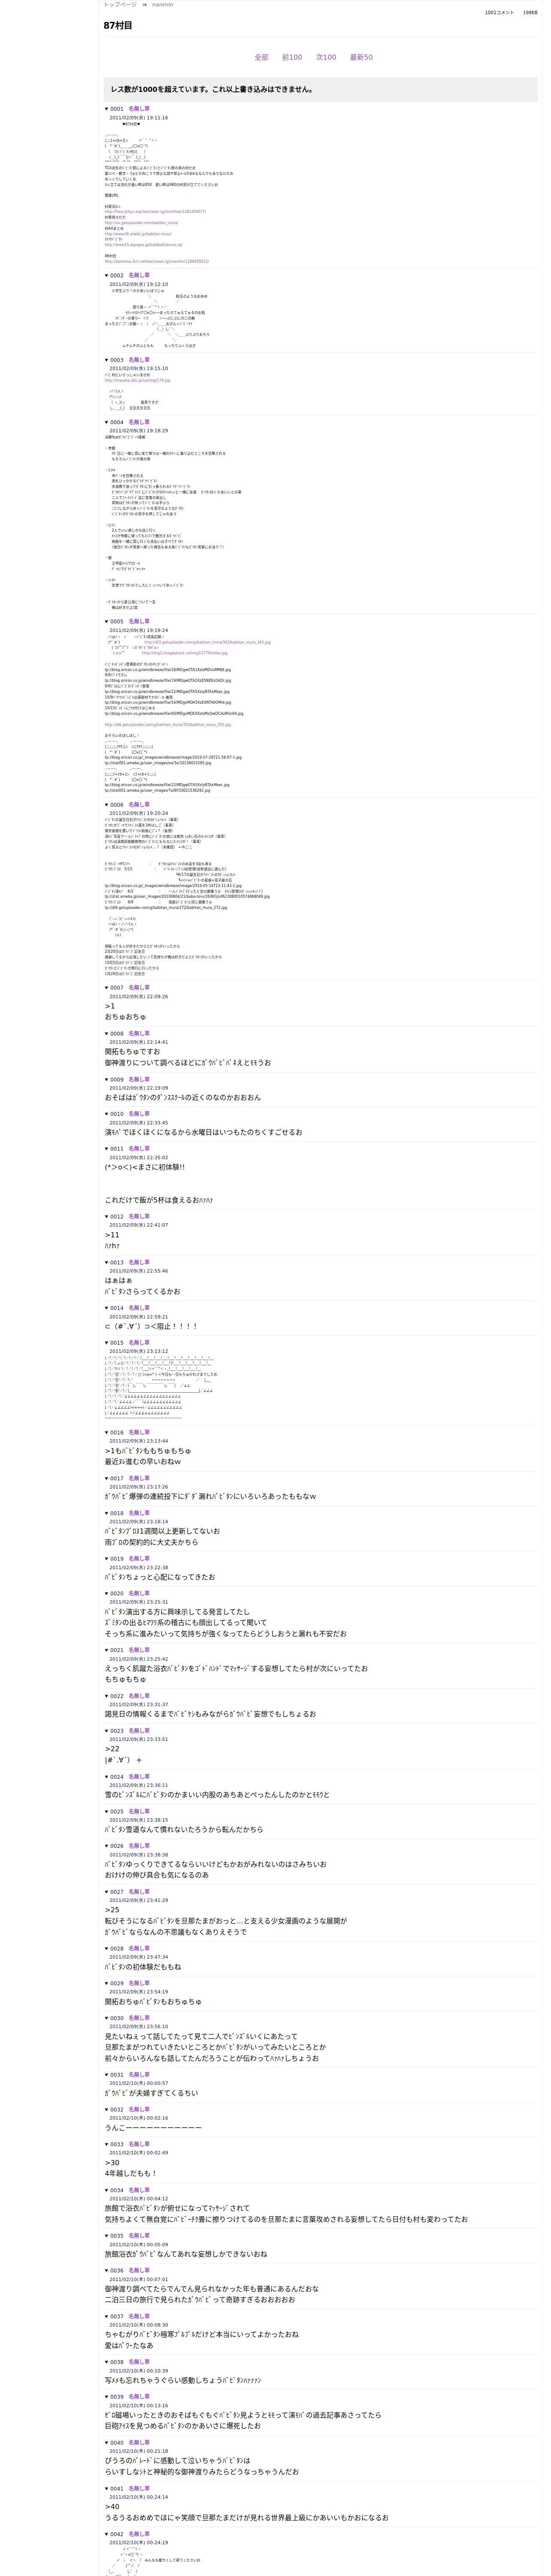
Task: Click poster name 名無し草 on post 0001
Action: tap(139, 109)
